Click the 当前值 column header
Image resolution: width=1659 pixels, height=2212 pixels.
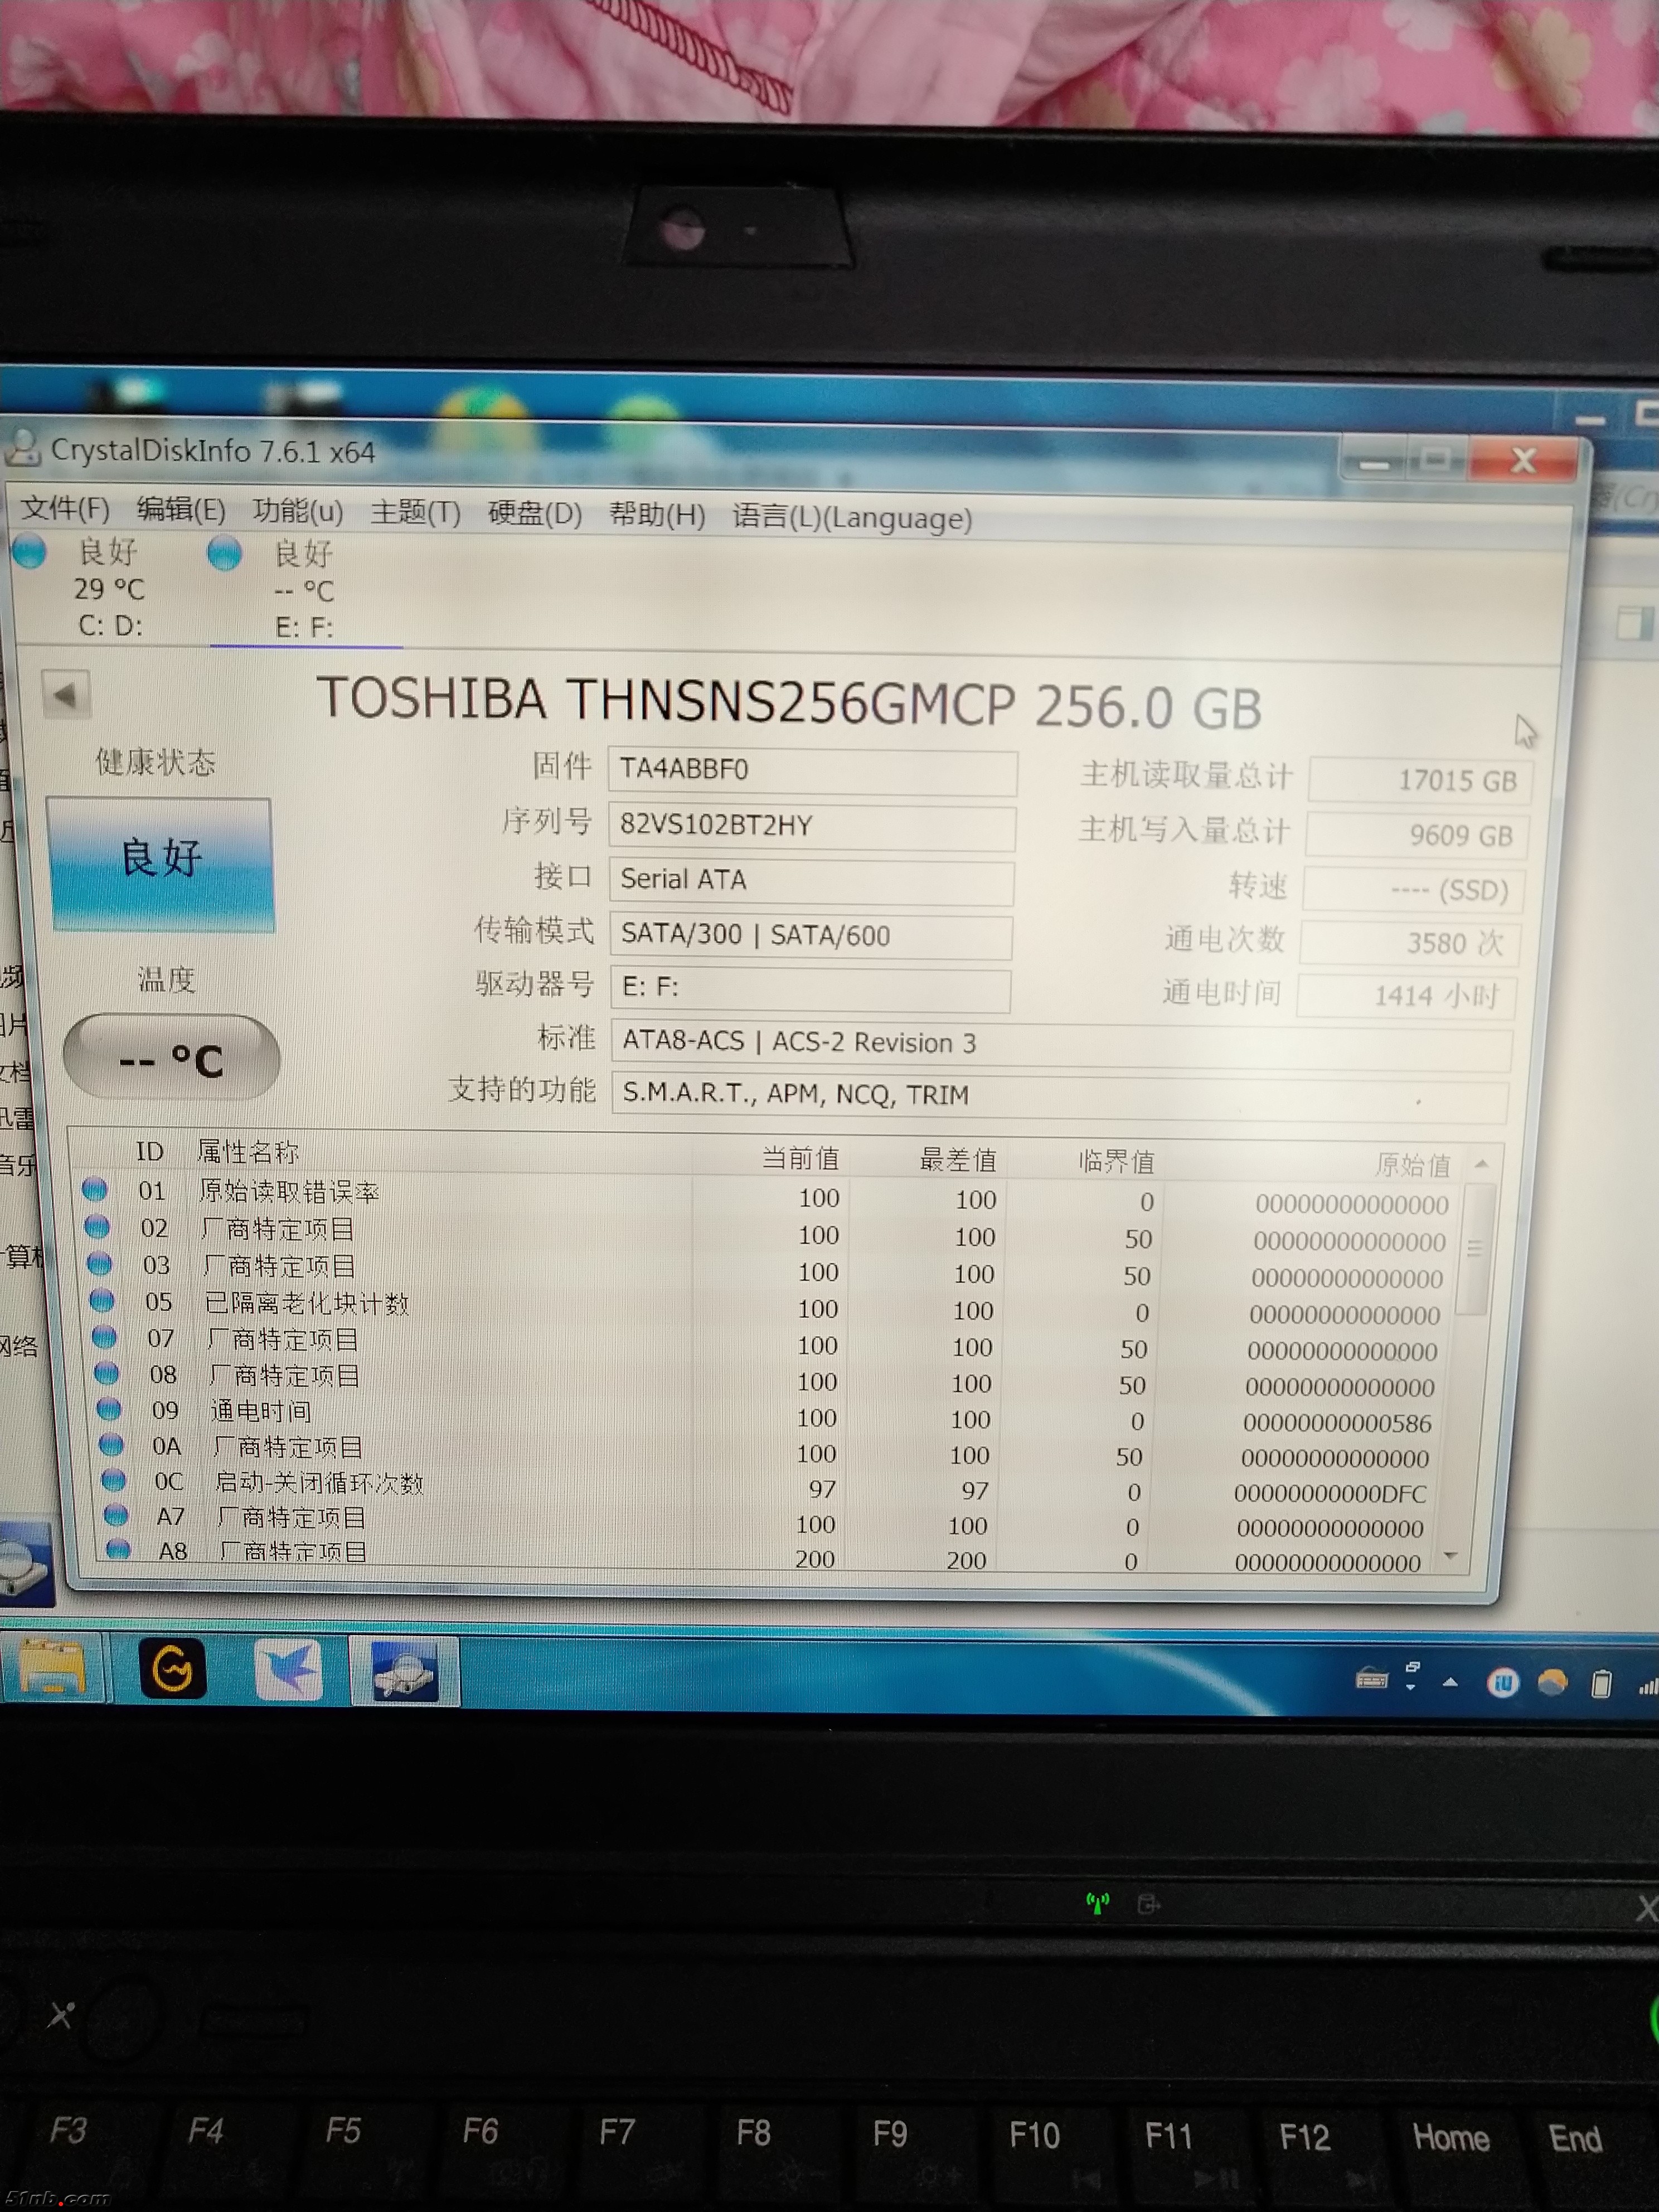[800, 1158]
